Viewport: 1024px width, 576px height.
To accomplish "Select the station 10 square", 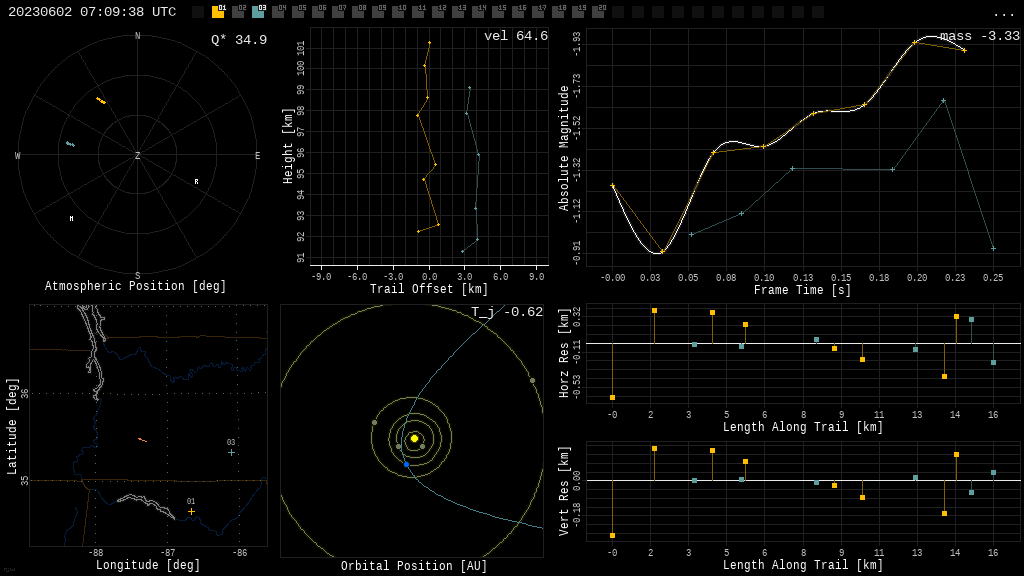I will click(398, 12).
